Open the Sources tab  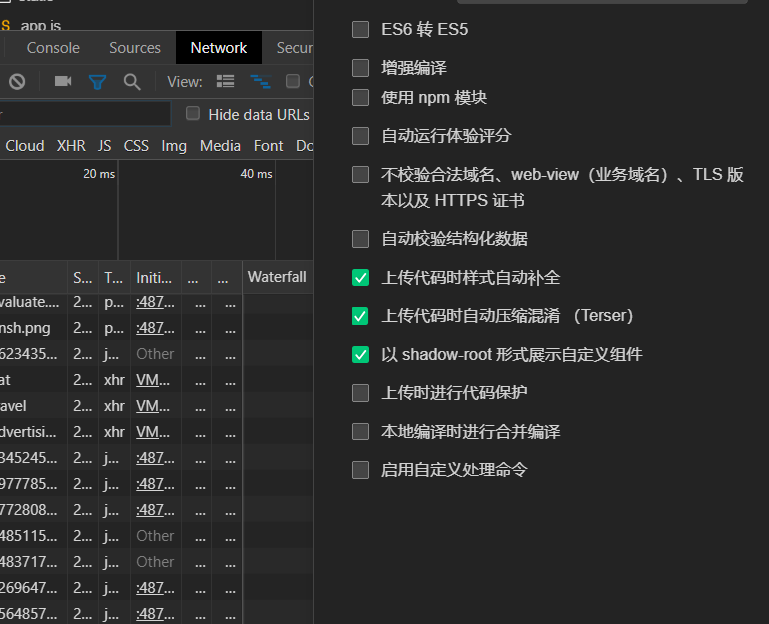point(135,48)
